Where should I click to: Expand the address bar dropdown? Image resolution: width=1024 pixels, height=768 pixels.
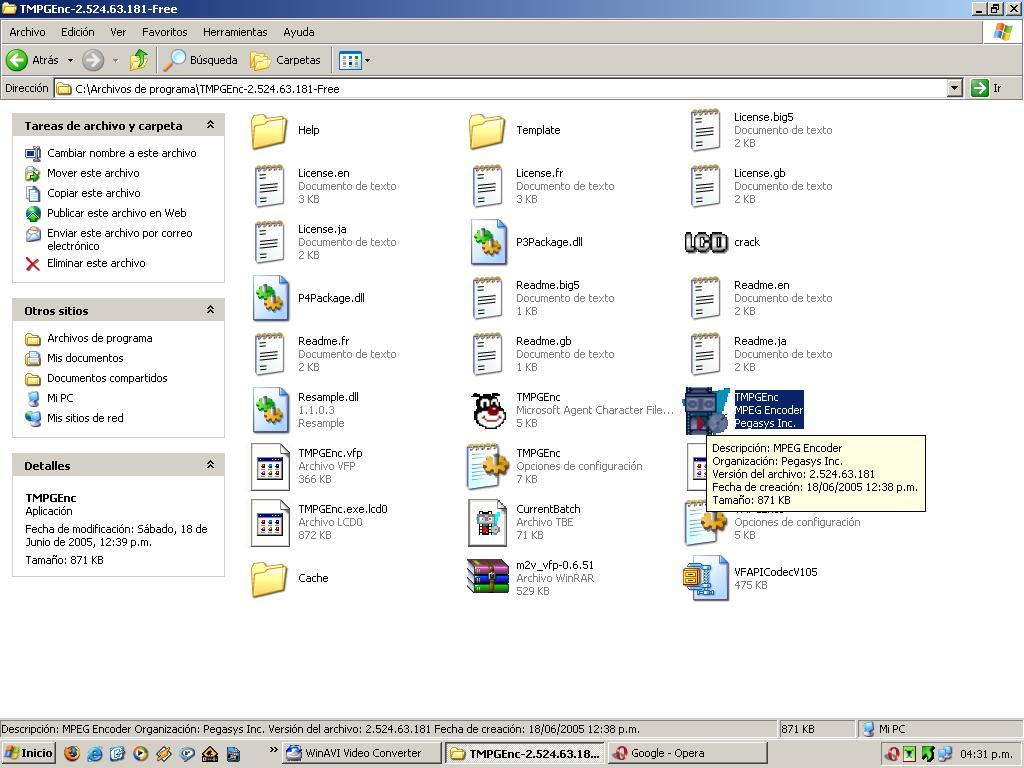(x=955, y=88)
